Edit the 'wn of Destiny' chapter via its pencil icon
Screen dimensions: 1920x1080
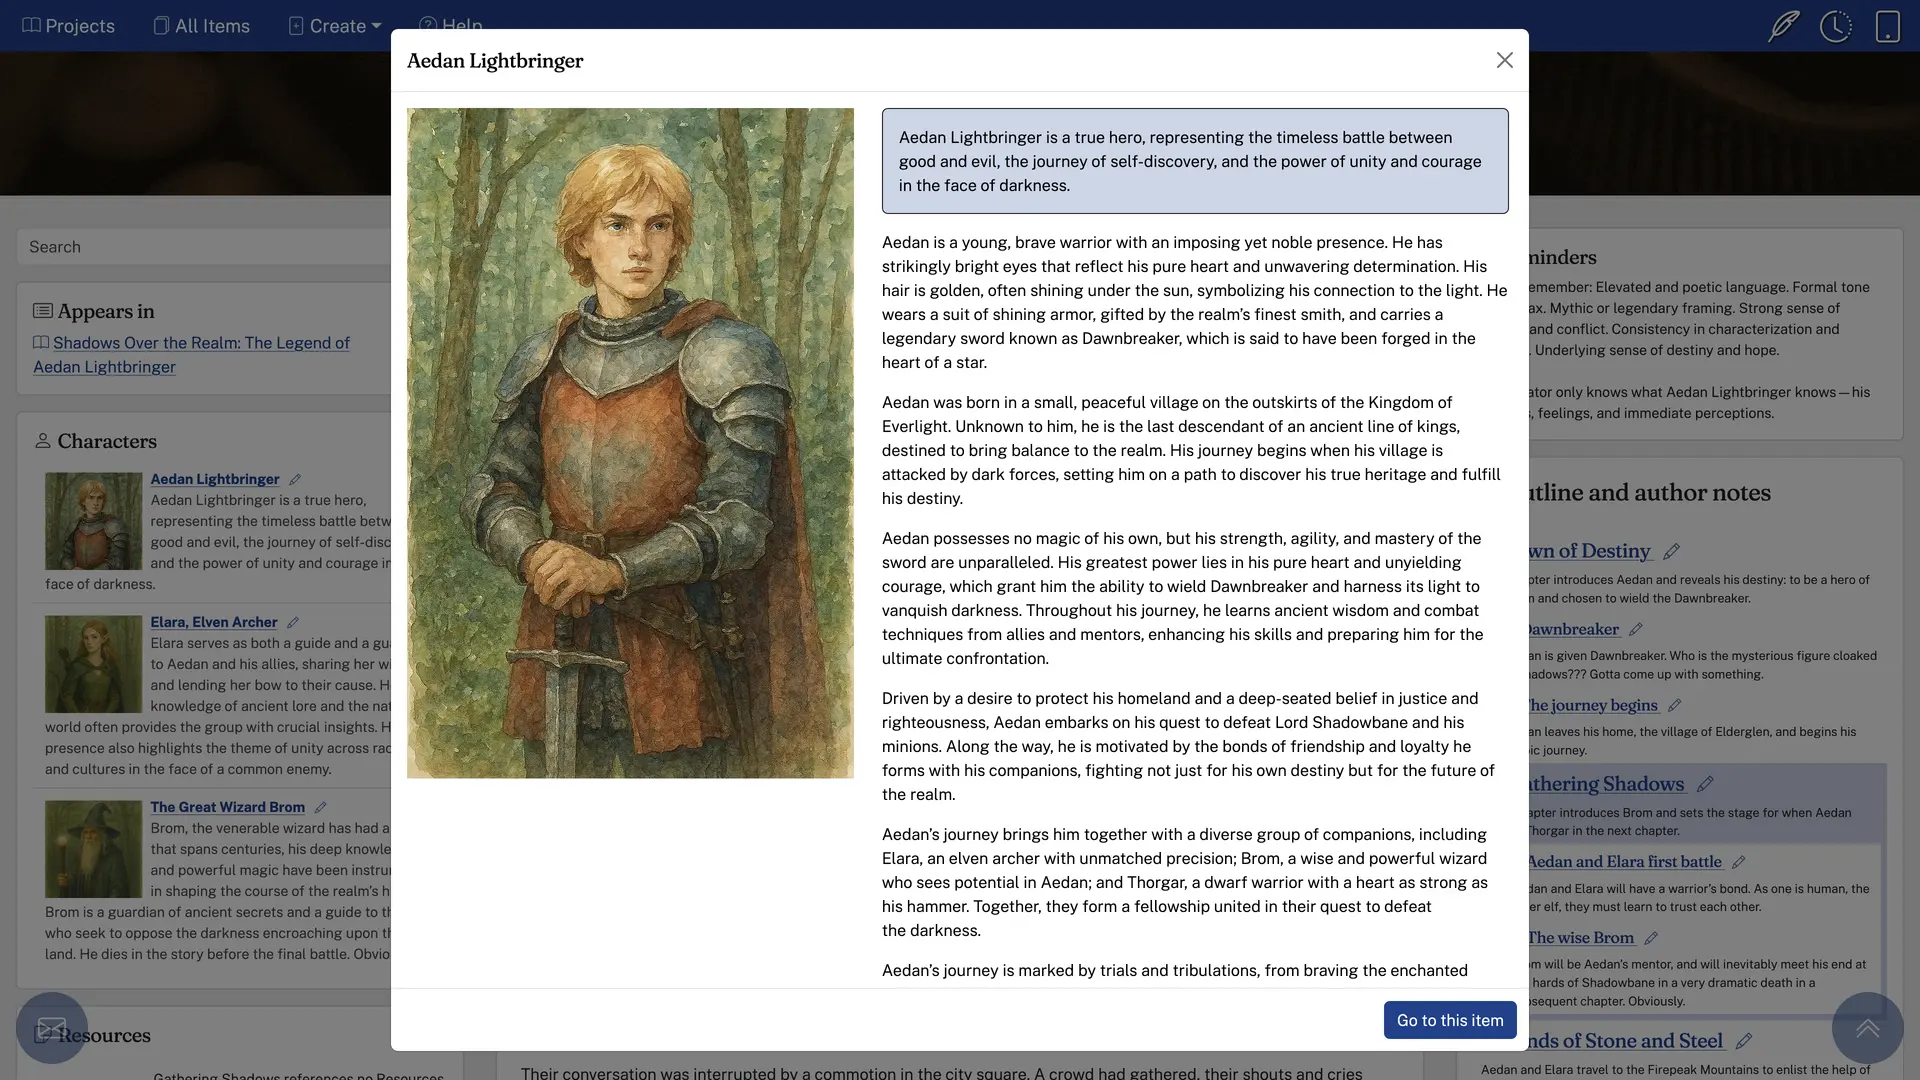(x=1671, y=552)
